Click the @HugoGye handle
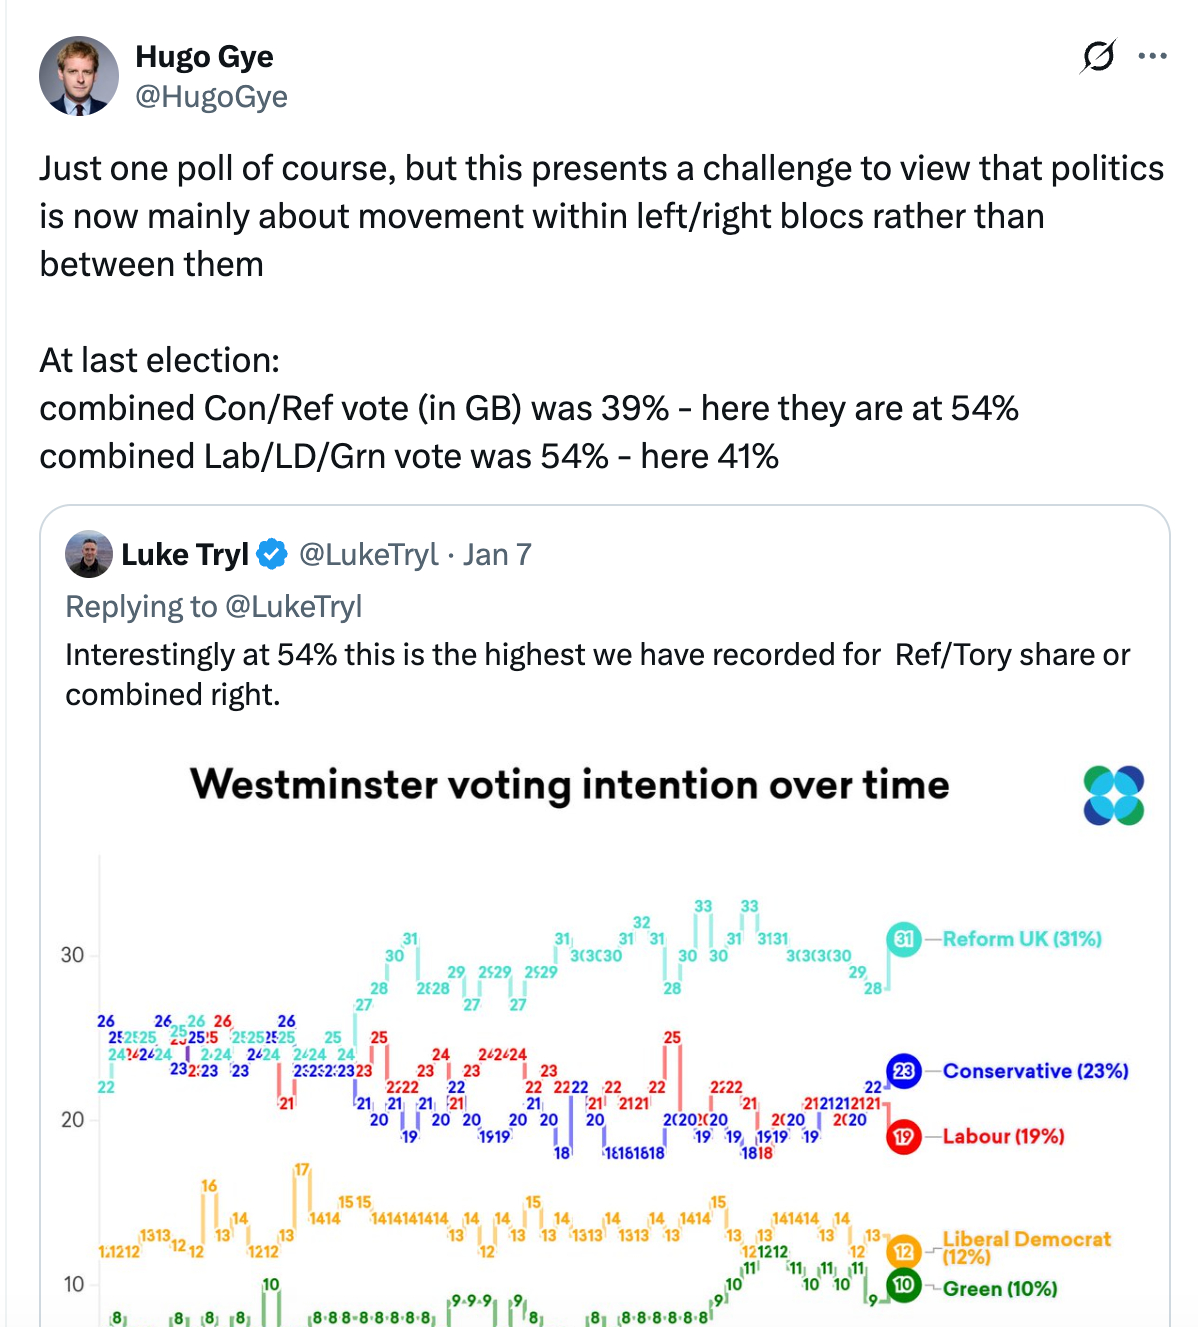The height and width of the screenshot is (1327, 1198). click(x=211, y=97)
